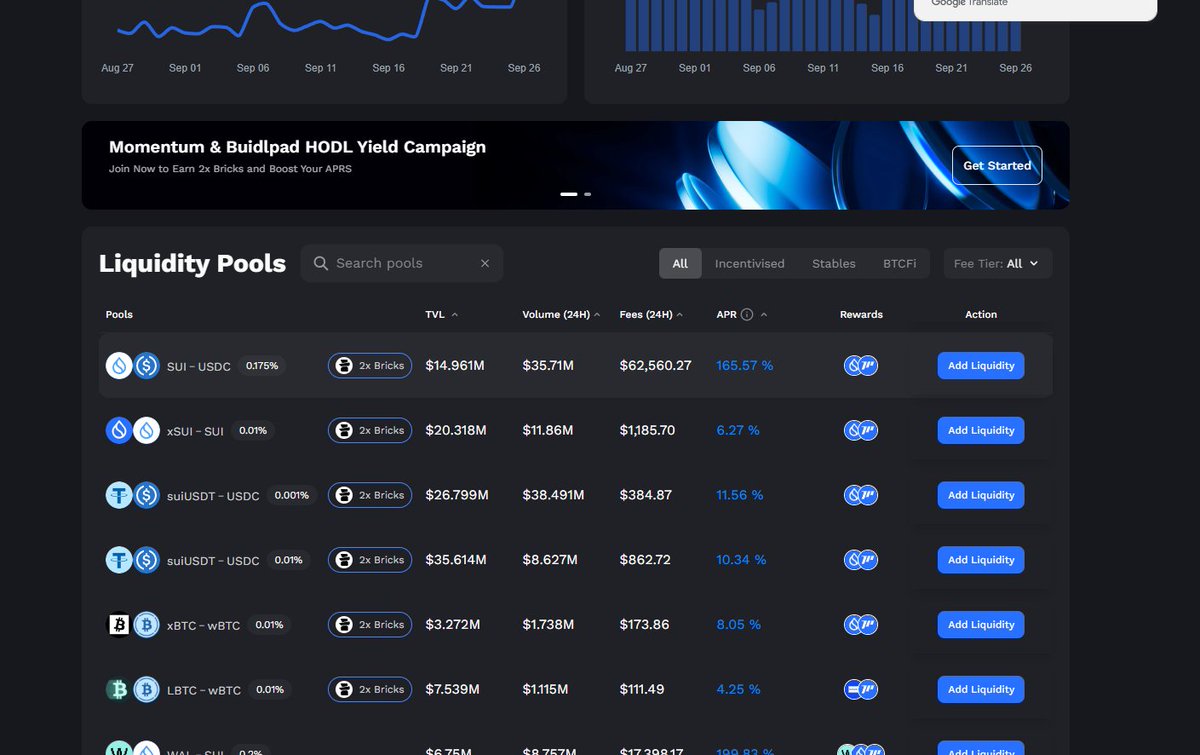This screenshot has height=755, width=1200.
Task: Switch to the Incentivised filter tab
Action: tap(750, 264)
